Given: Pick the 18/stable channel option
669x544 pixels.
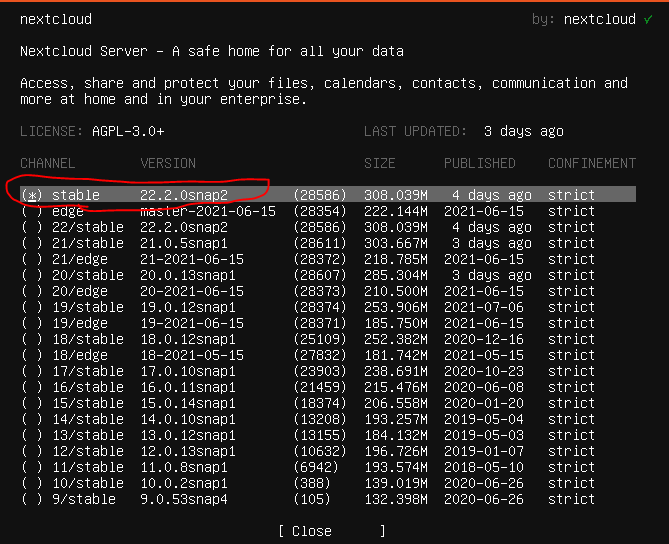Looking at the screenshot, I should [32, 339].
